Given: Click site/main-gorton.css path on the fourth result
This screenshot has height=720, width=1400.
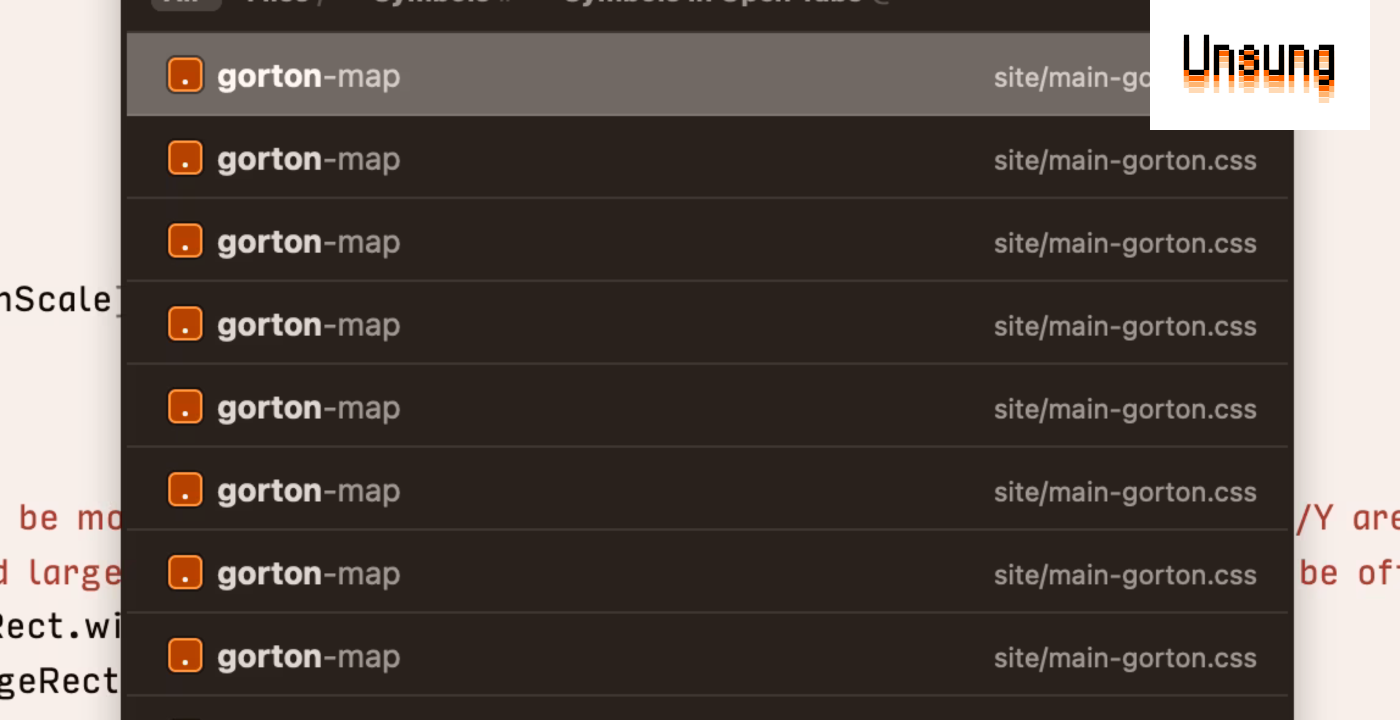Looking at the screenshot, I should pos(1125,327).
